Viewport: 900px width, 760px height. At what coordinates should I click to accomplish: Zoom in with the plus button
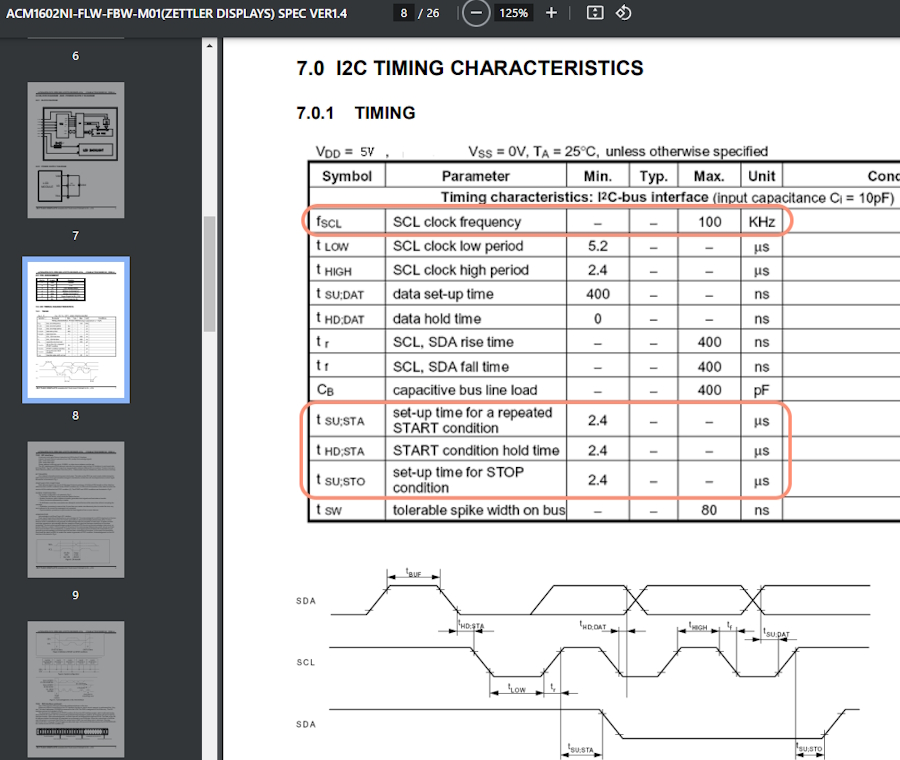click(x=551, y=13)
